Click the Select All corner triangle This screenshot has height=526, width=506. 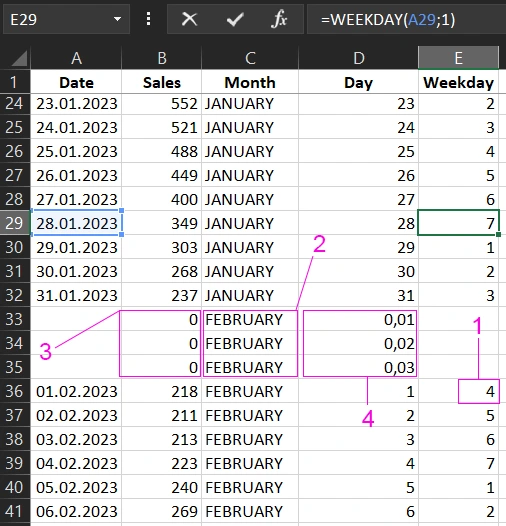19,58
